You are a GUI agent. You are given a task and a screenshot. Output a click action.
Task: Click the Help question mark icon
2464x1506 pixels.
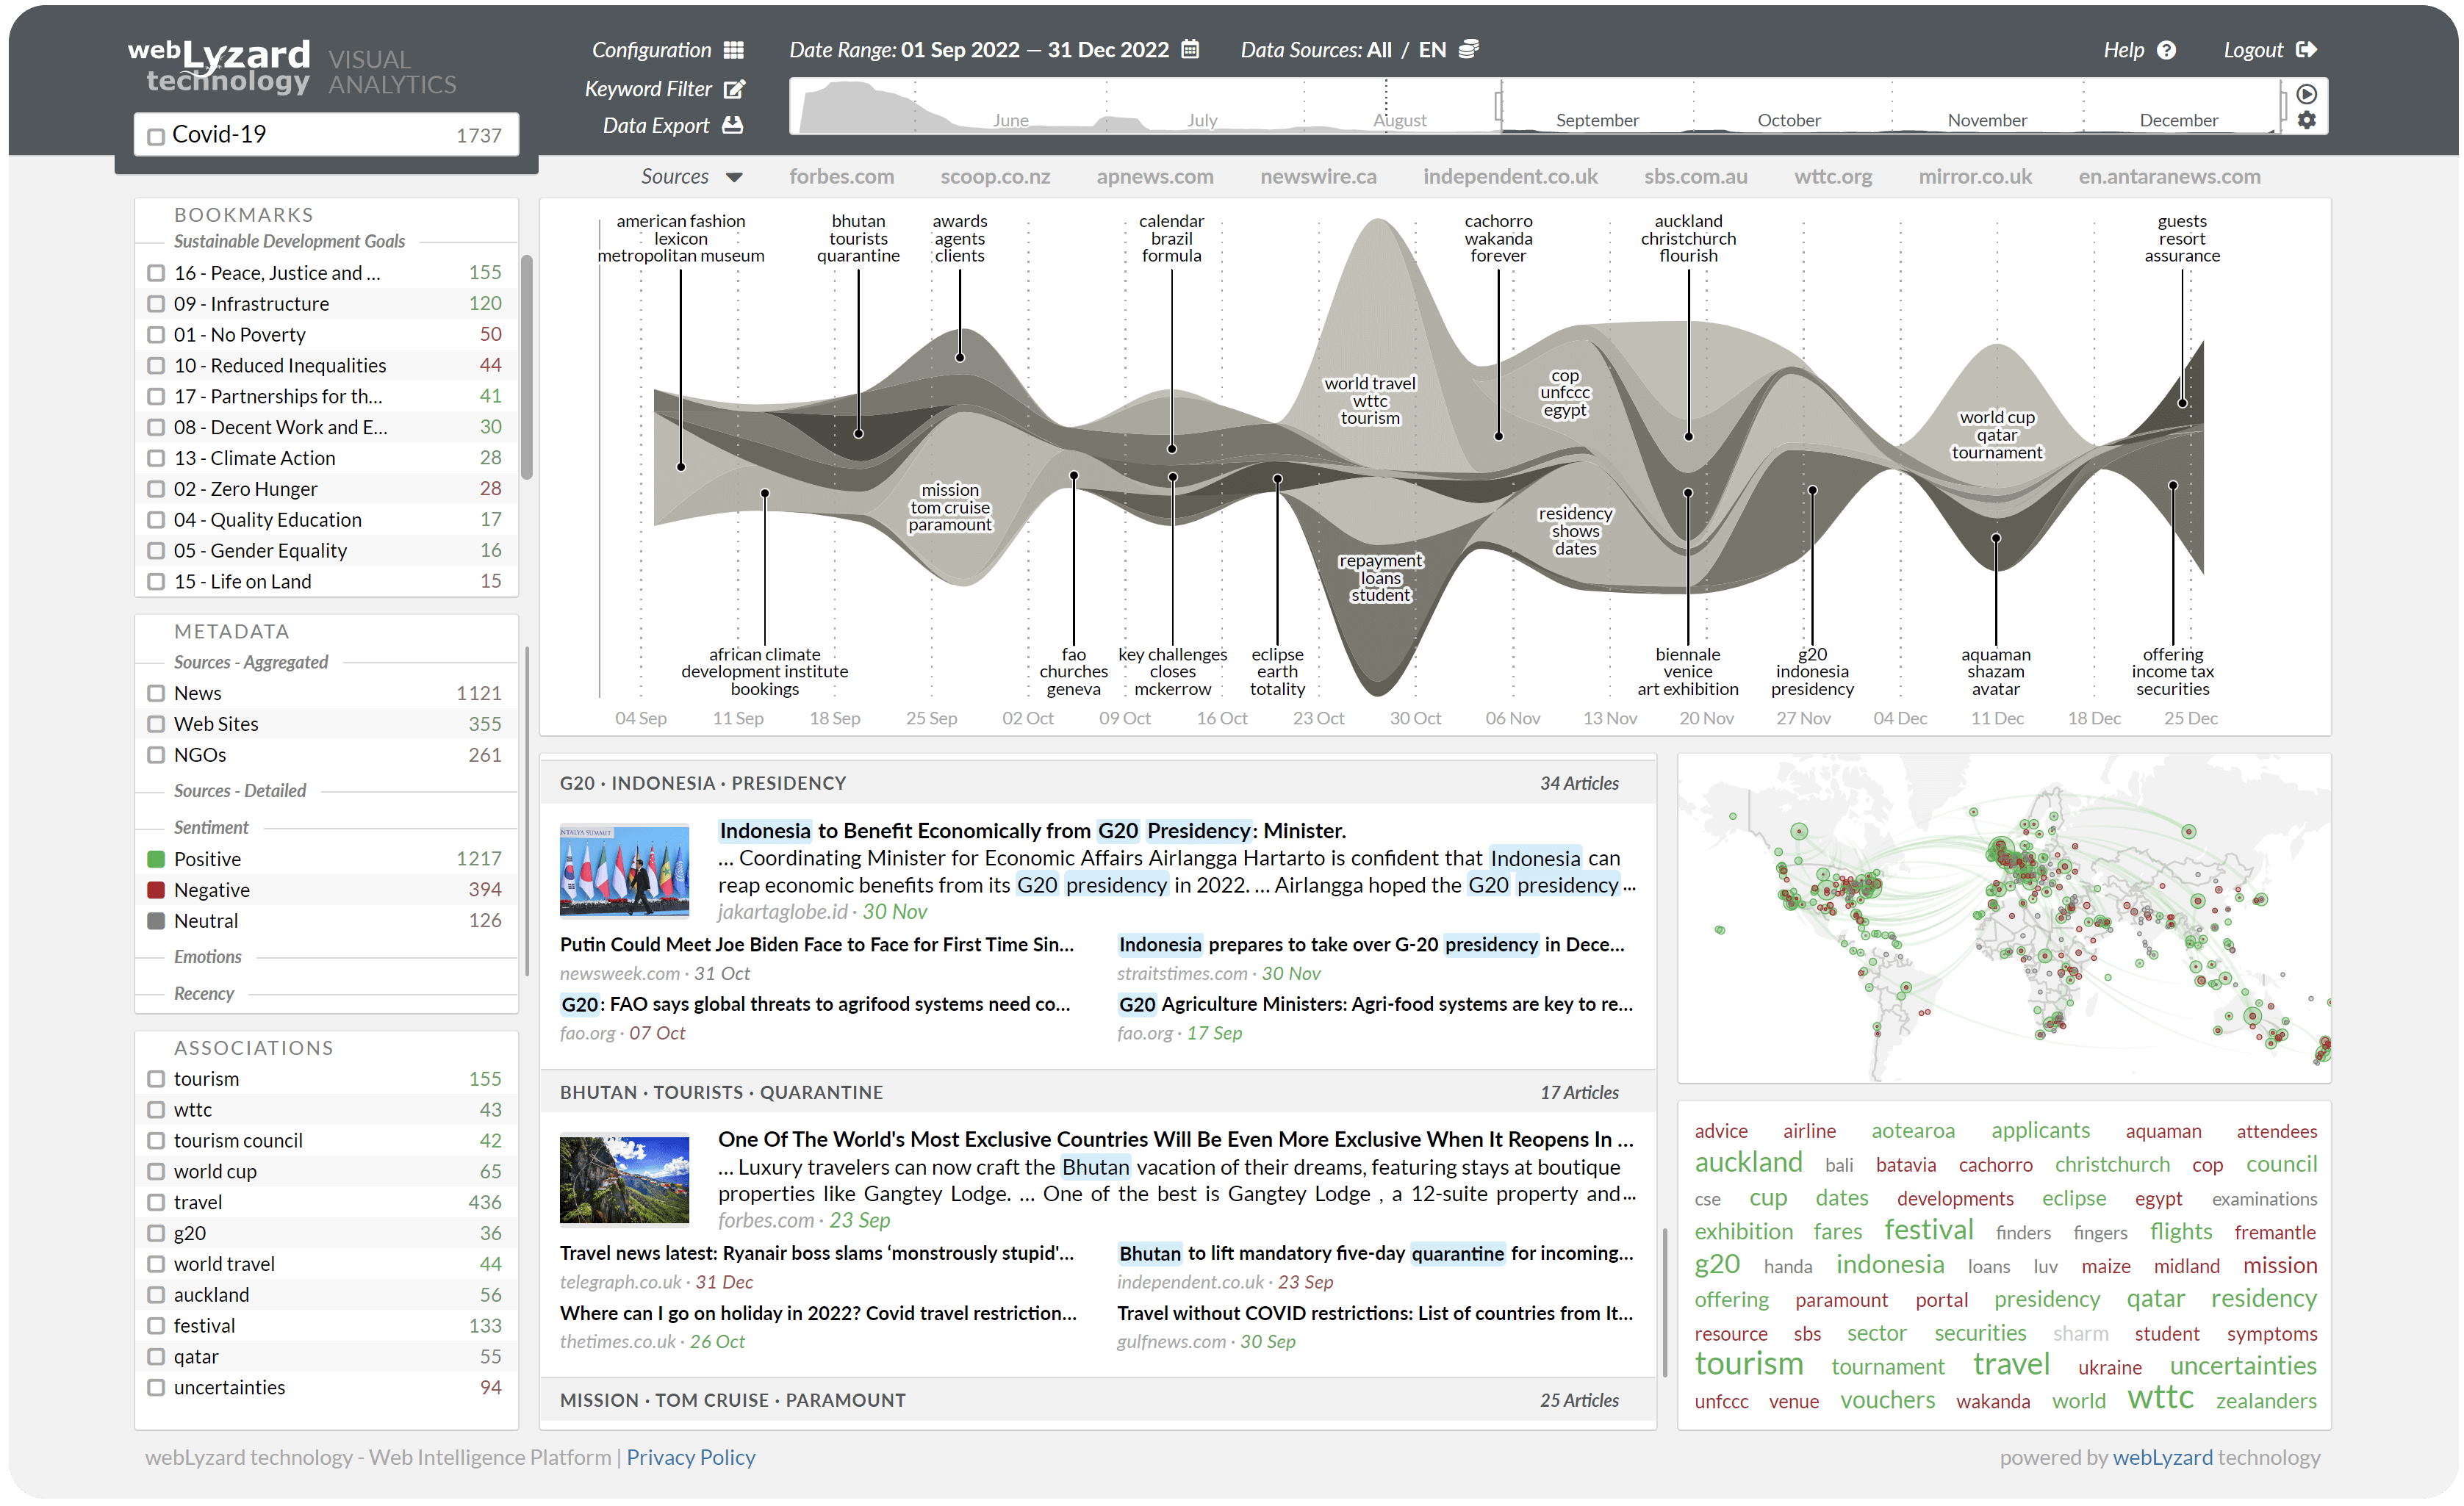2166,50
